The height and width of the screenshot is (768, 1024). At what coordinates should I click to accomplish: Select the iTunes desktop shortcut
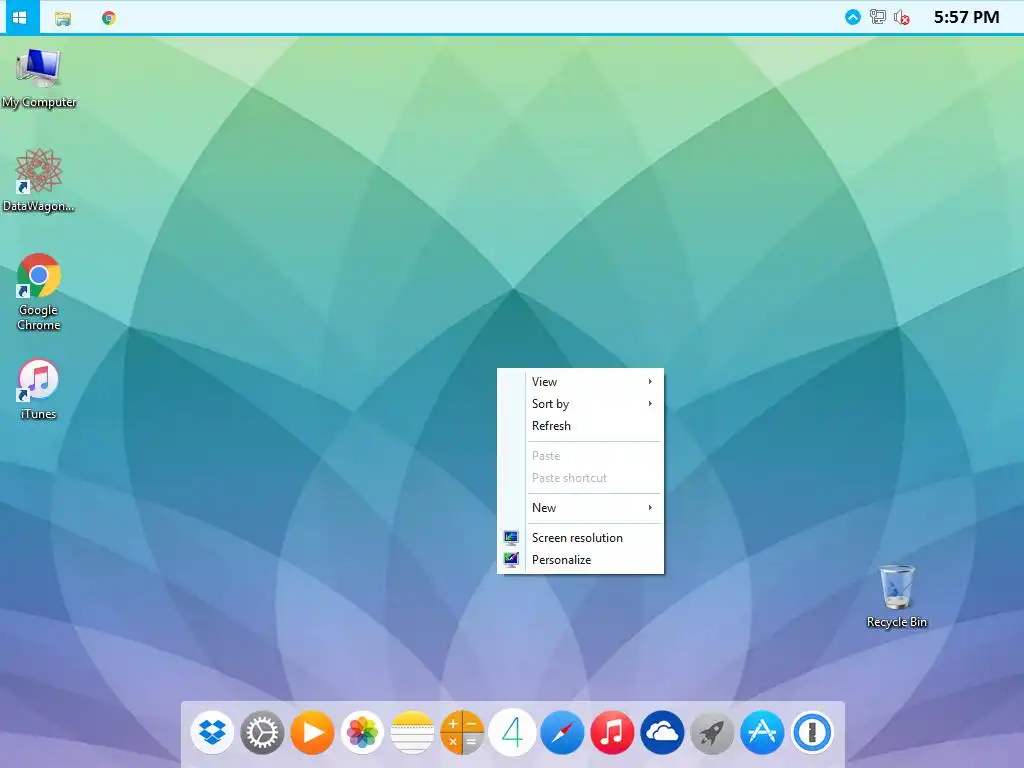pos(39,389)
